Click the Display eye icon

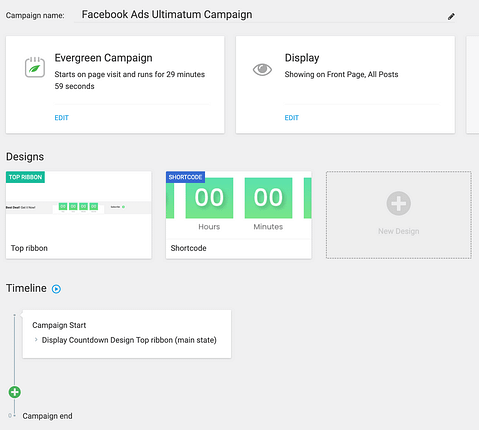point(262,70)
